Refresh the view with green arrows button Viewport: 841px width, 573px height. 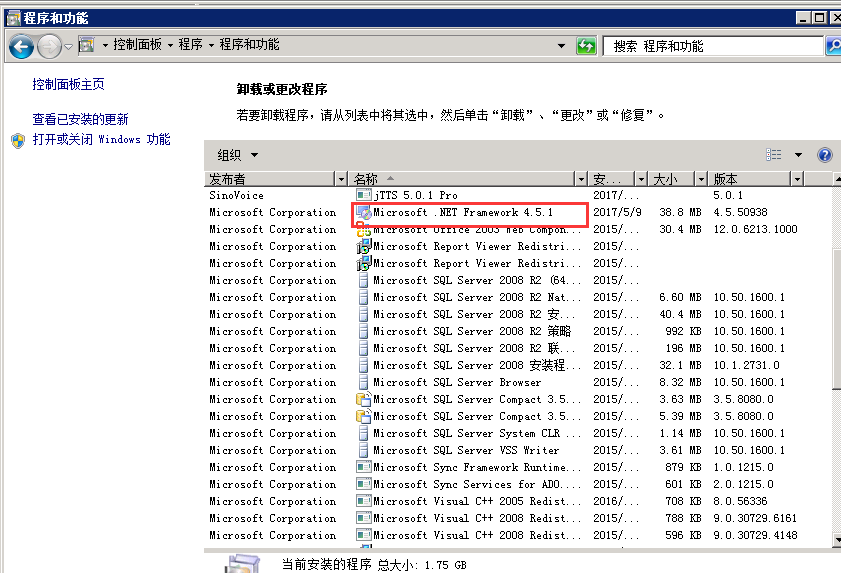586,46
